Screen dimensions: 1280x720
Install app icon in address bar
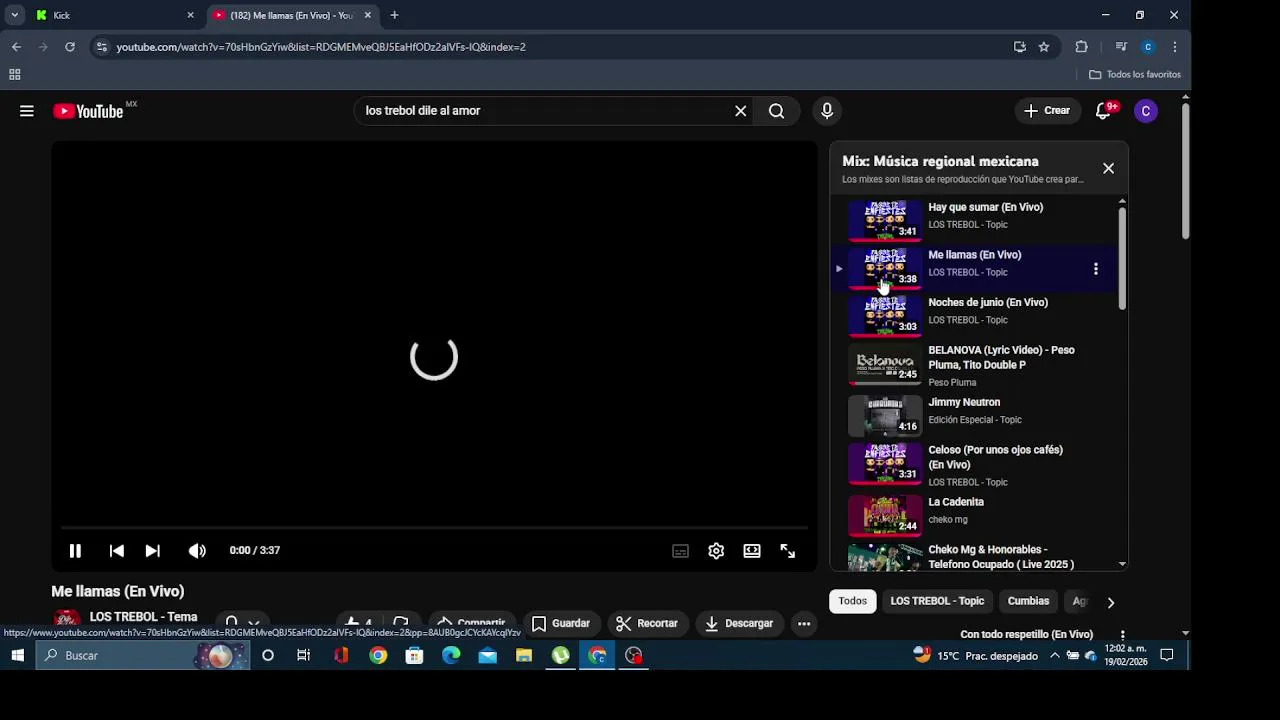tap(1019, 47)
